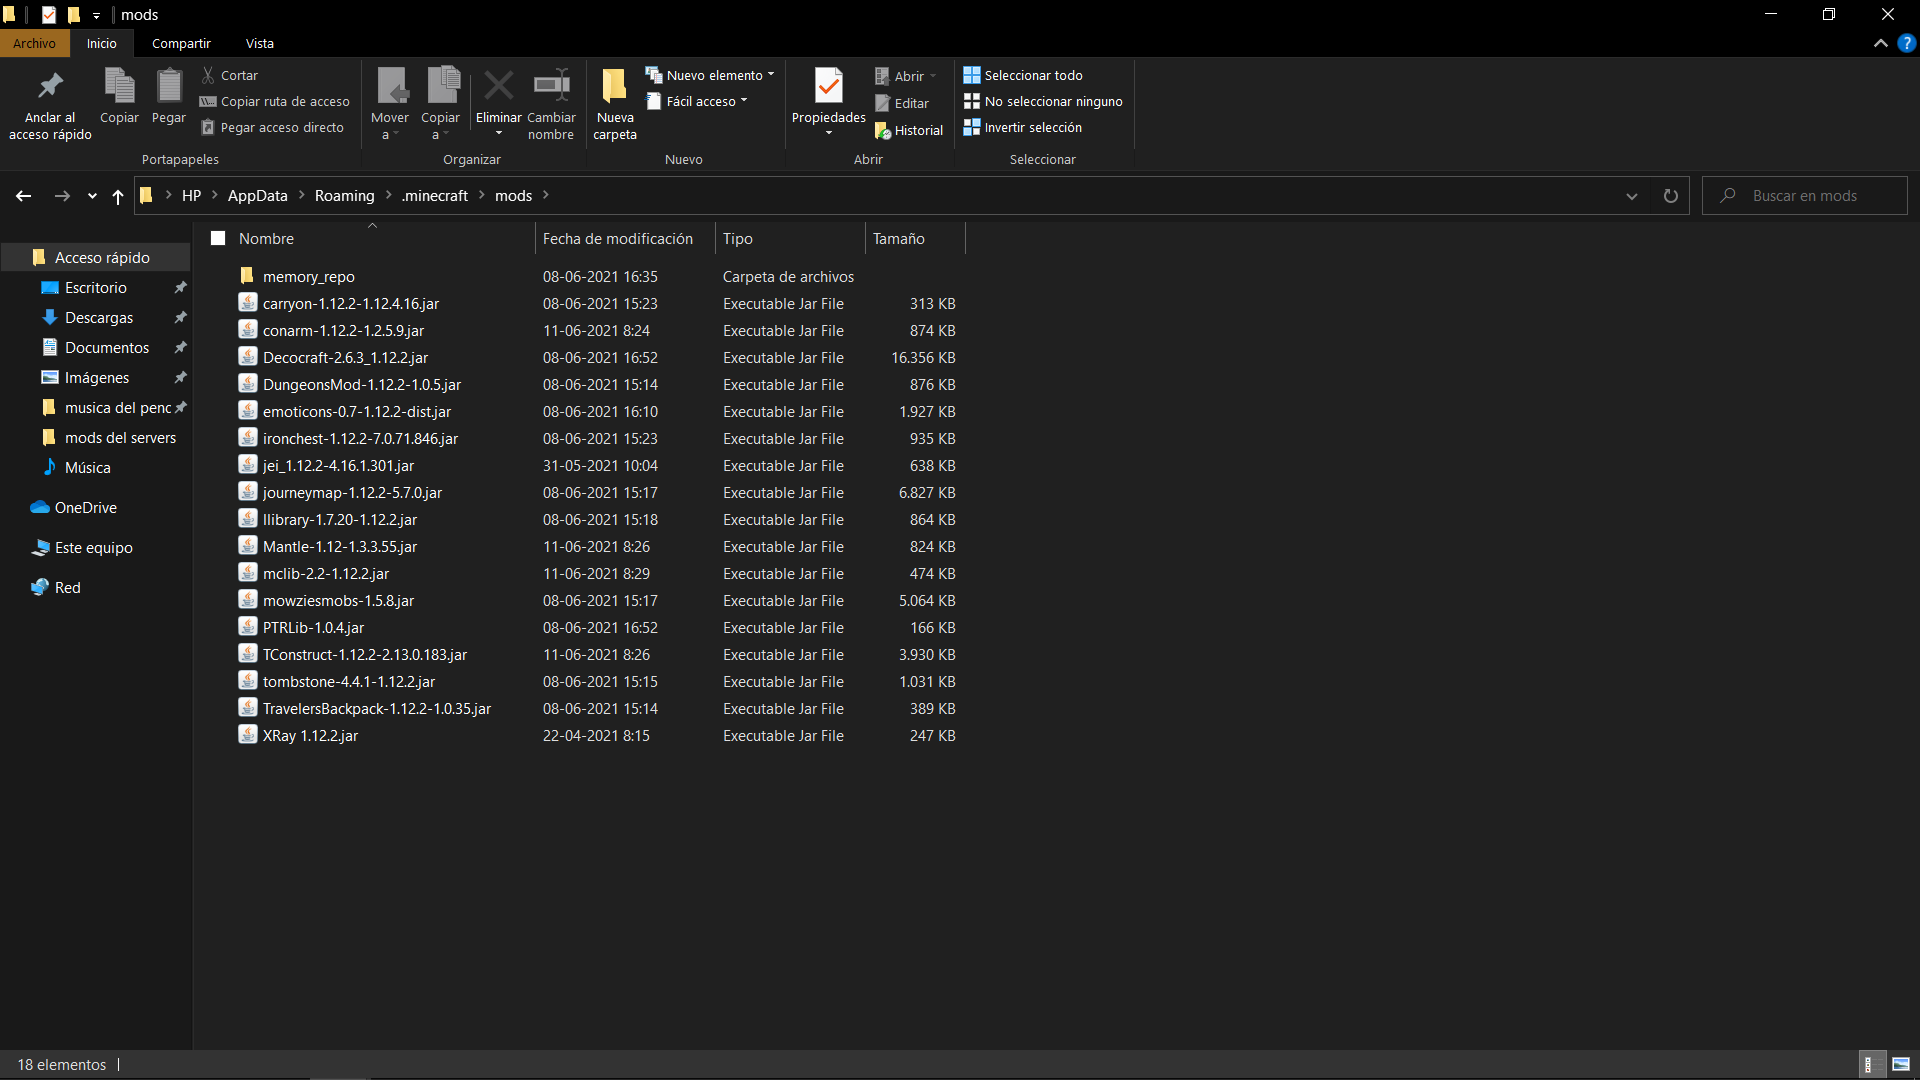
Task: Open the blue Help question icon
Action: tap(1907, 43)
